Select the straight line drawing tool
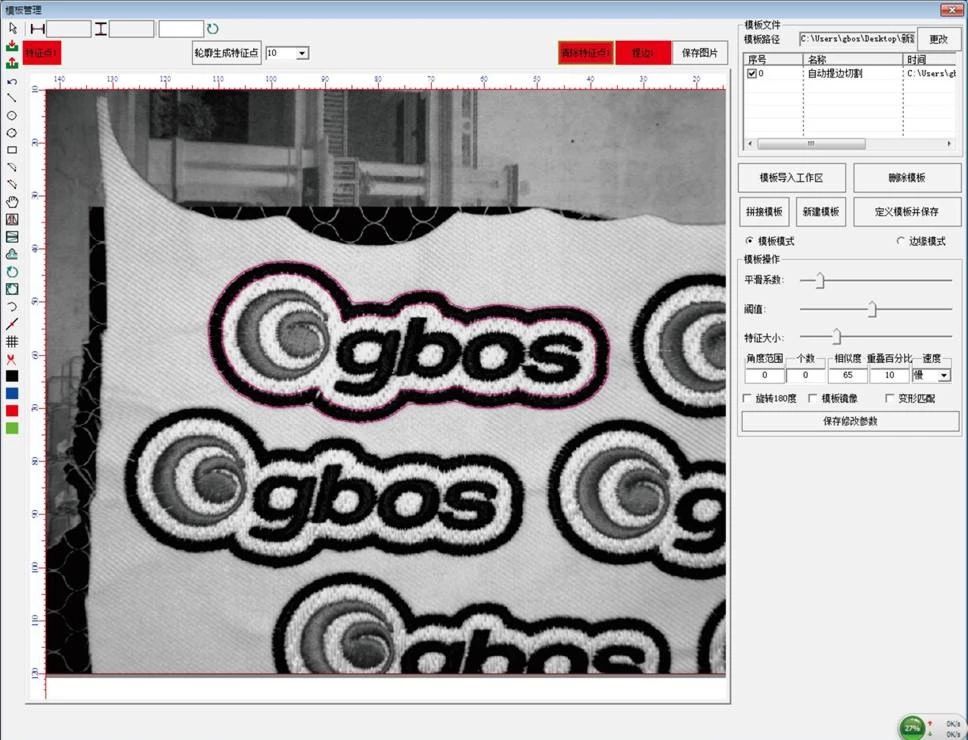 point(12,98)
